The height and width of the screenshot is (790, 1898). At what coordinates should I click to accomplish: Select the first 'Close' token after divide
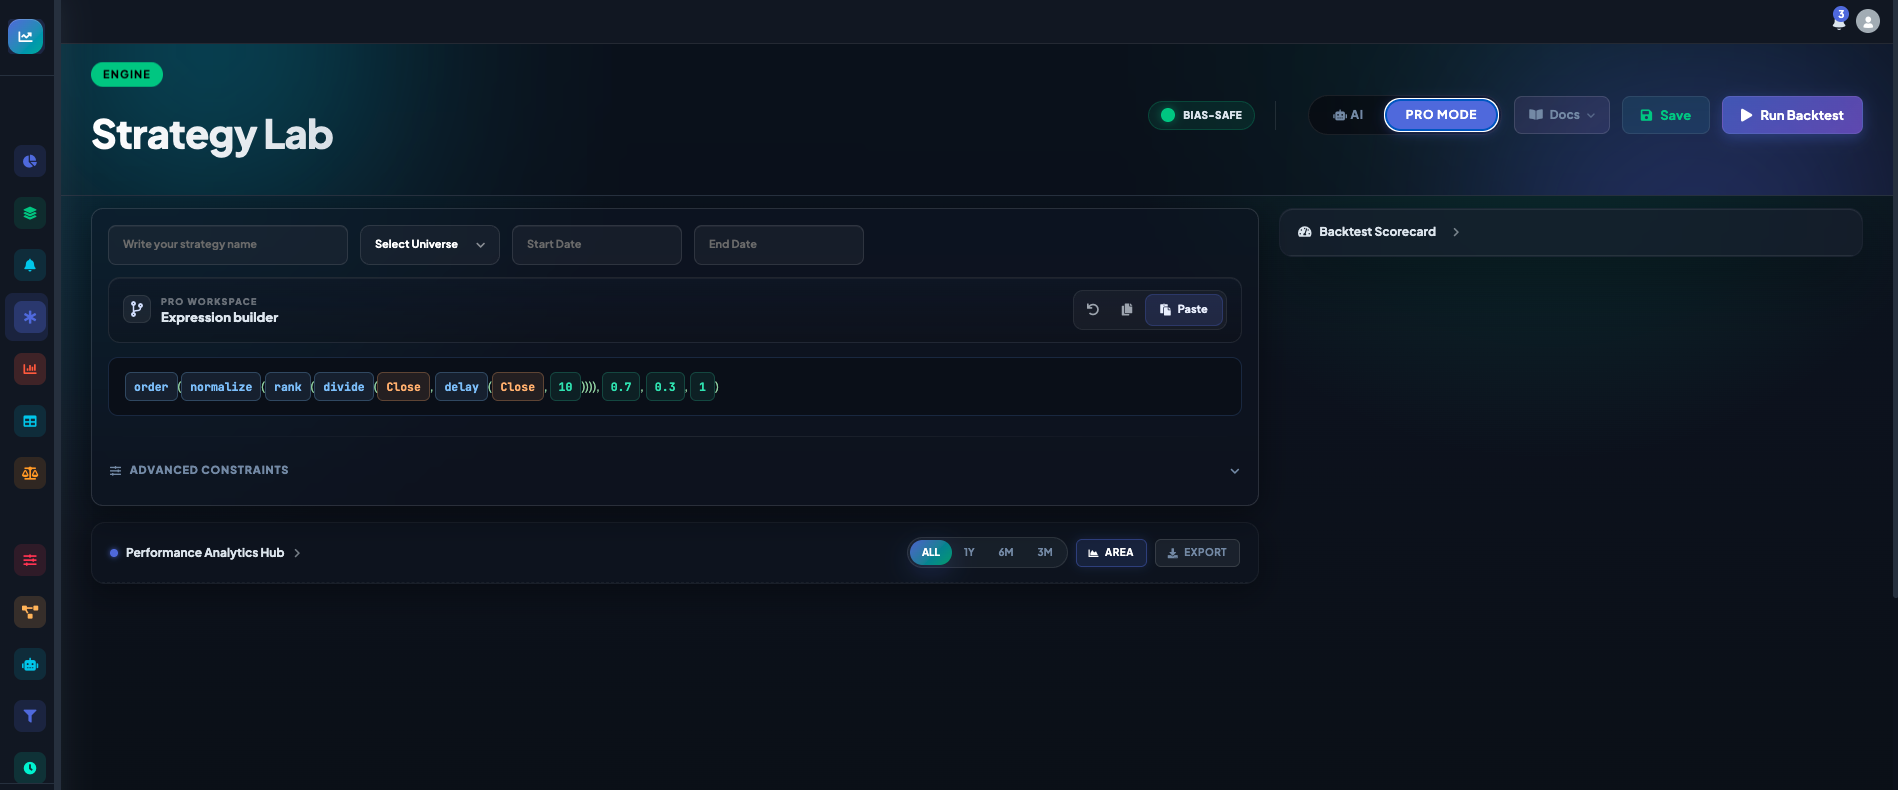point(404,387)
